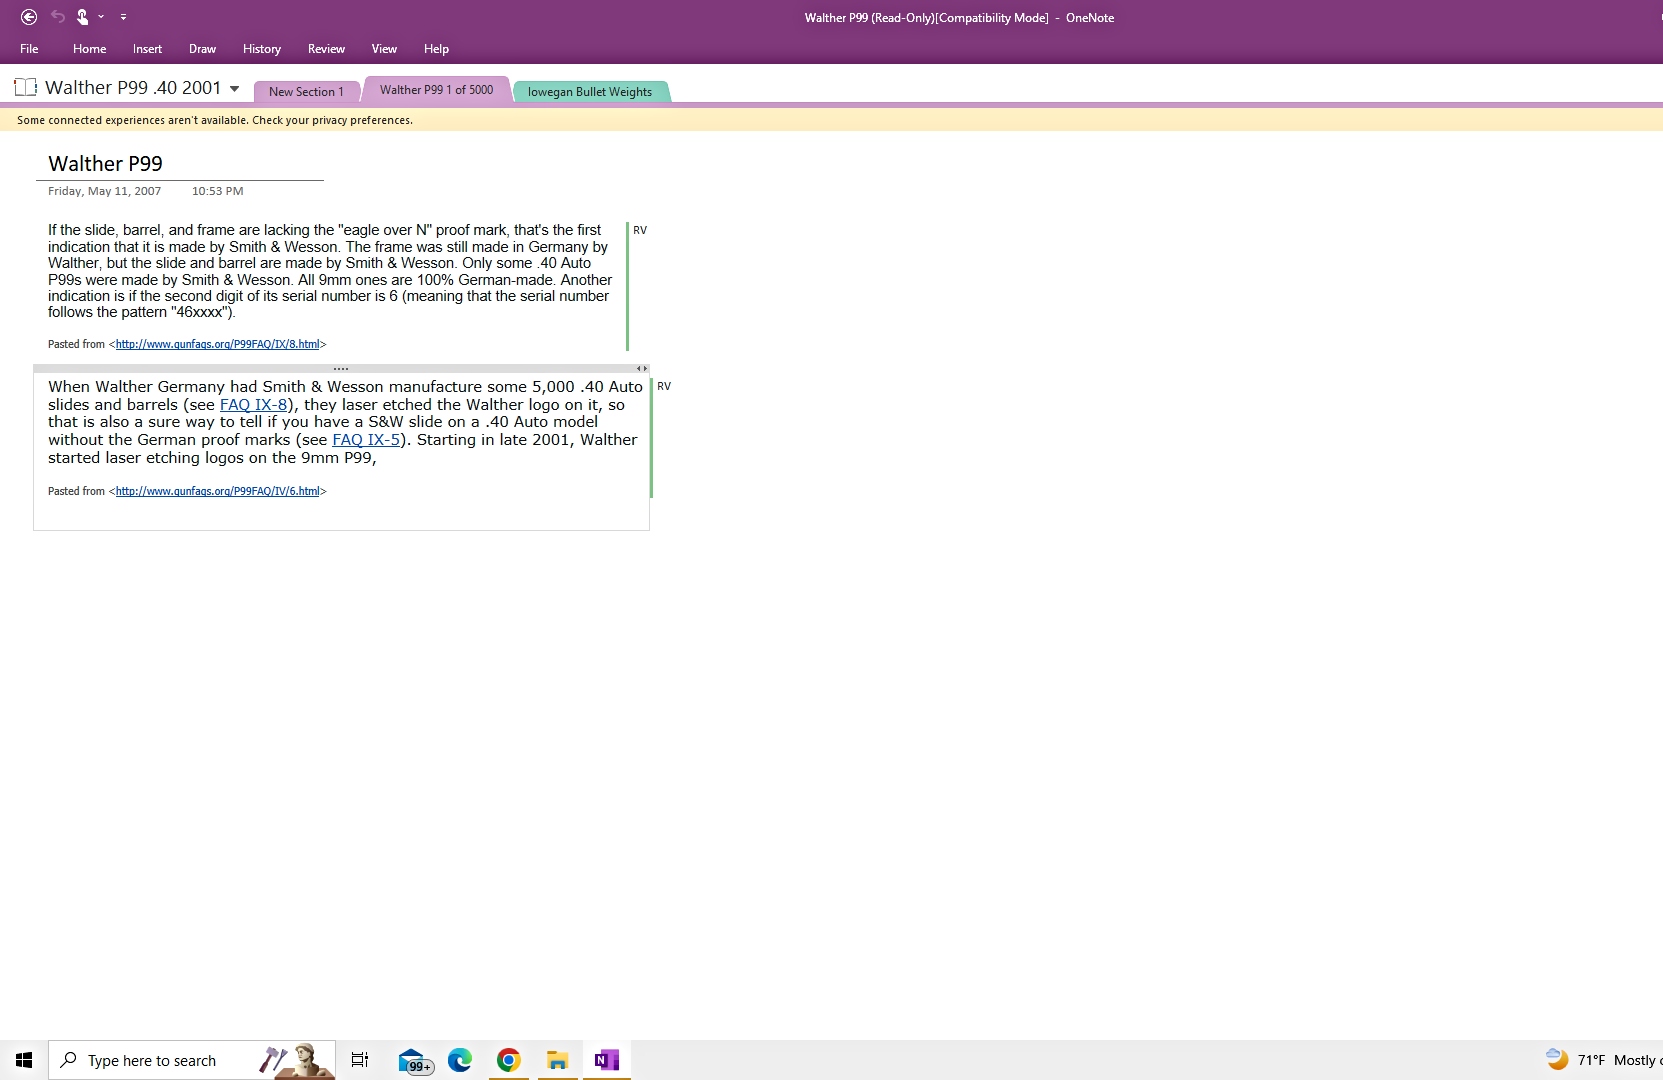Viewport: 1663px width, 1080px height.
Task: Launch Microsoft Edge from the taskbar
Action: (x=460, y=1060)
